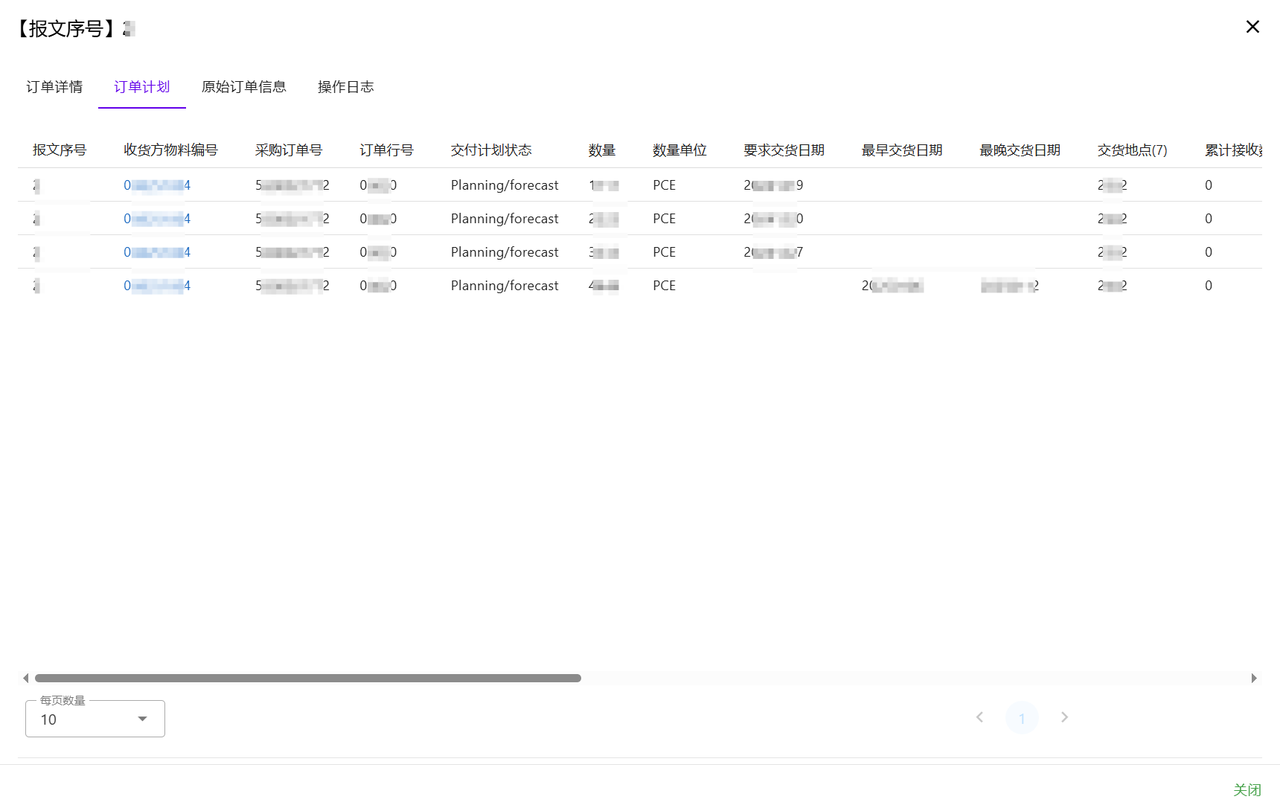This screenshot has width=1280, height=808.
Task: Switch to the 操作日志 tab
Action: click(346, 87)
